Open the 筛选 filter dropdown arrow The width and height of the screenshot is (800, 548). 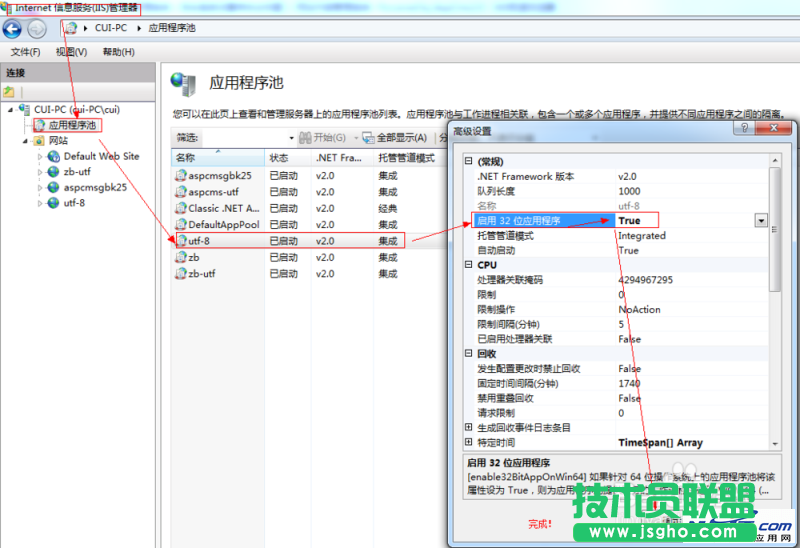pyautogui.click(x=291, y=138)
